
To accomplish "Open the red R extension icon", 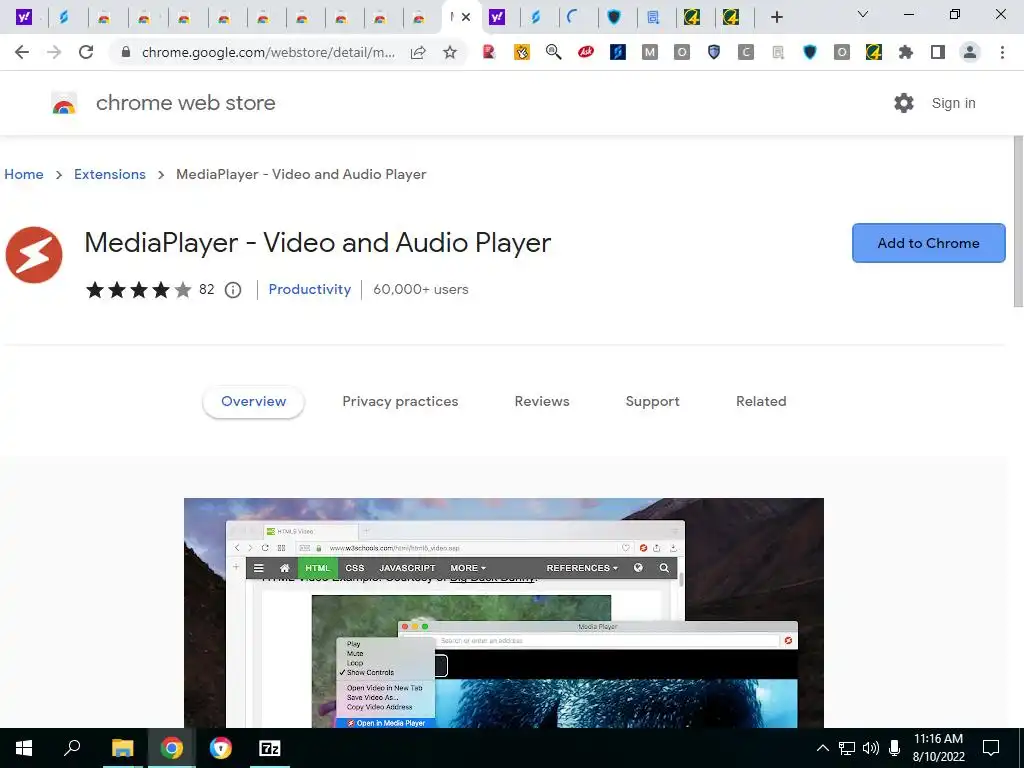I will click(489, 52).
